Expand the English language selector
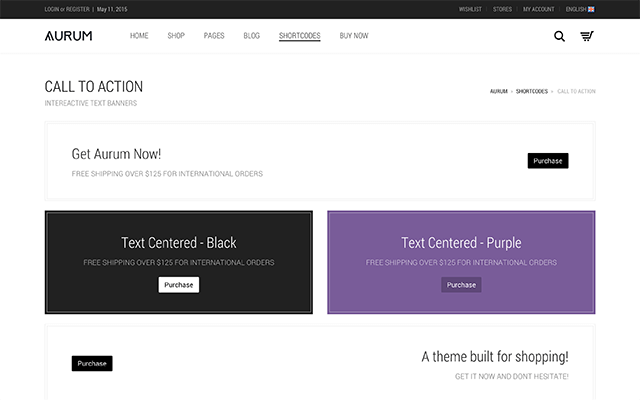The width and height of the screenshot is (640, 400). coord(580,9)
